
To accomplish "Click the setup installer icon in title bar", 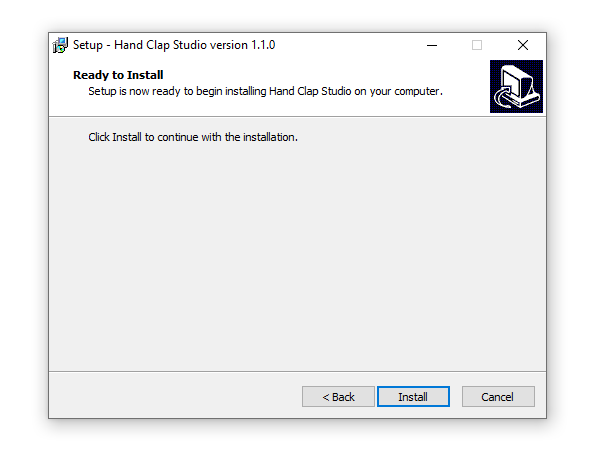I will coord(60,45).
